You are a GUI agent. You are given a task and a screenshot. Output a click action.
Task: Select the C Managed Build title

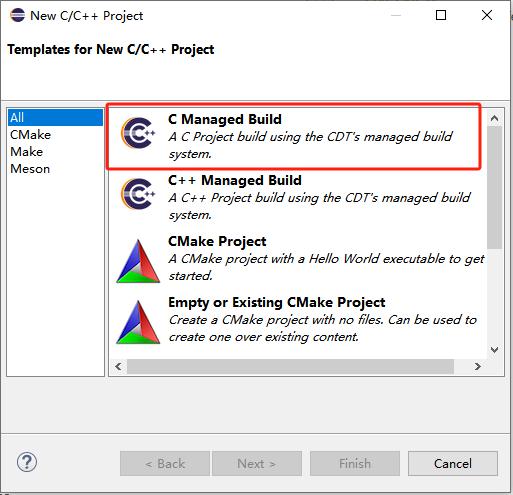click(225, 119)
